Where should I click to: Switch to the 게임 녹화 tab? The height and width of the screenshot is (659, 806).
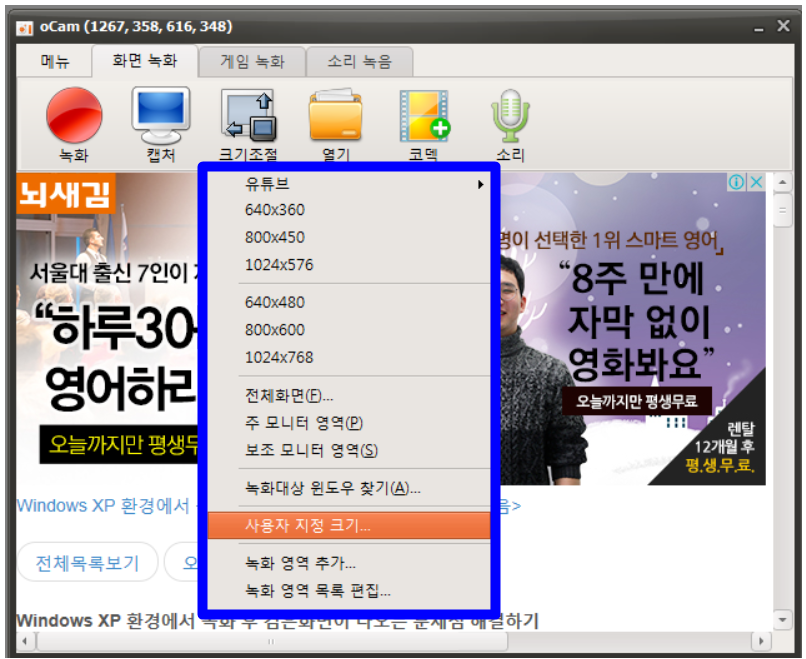252,62
